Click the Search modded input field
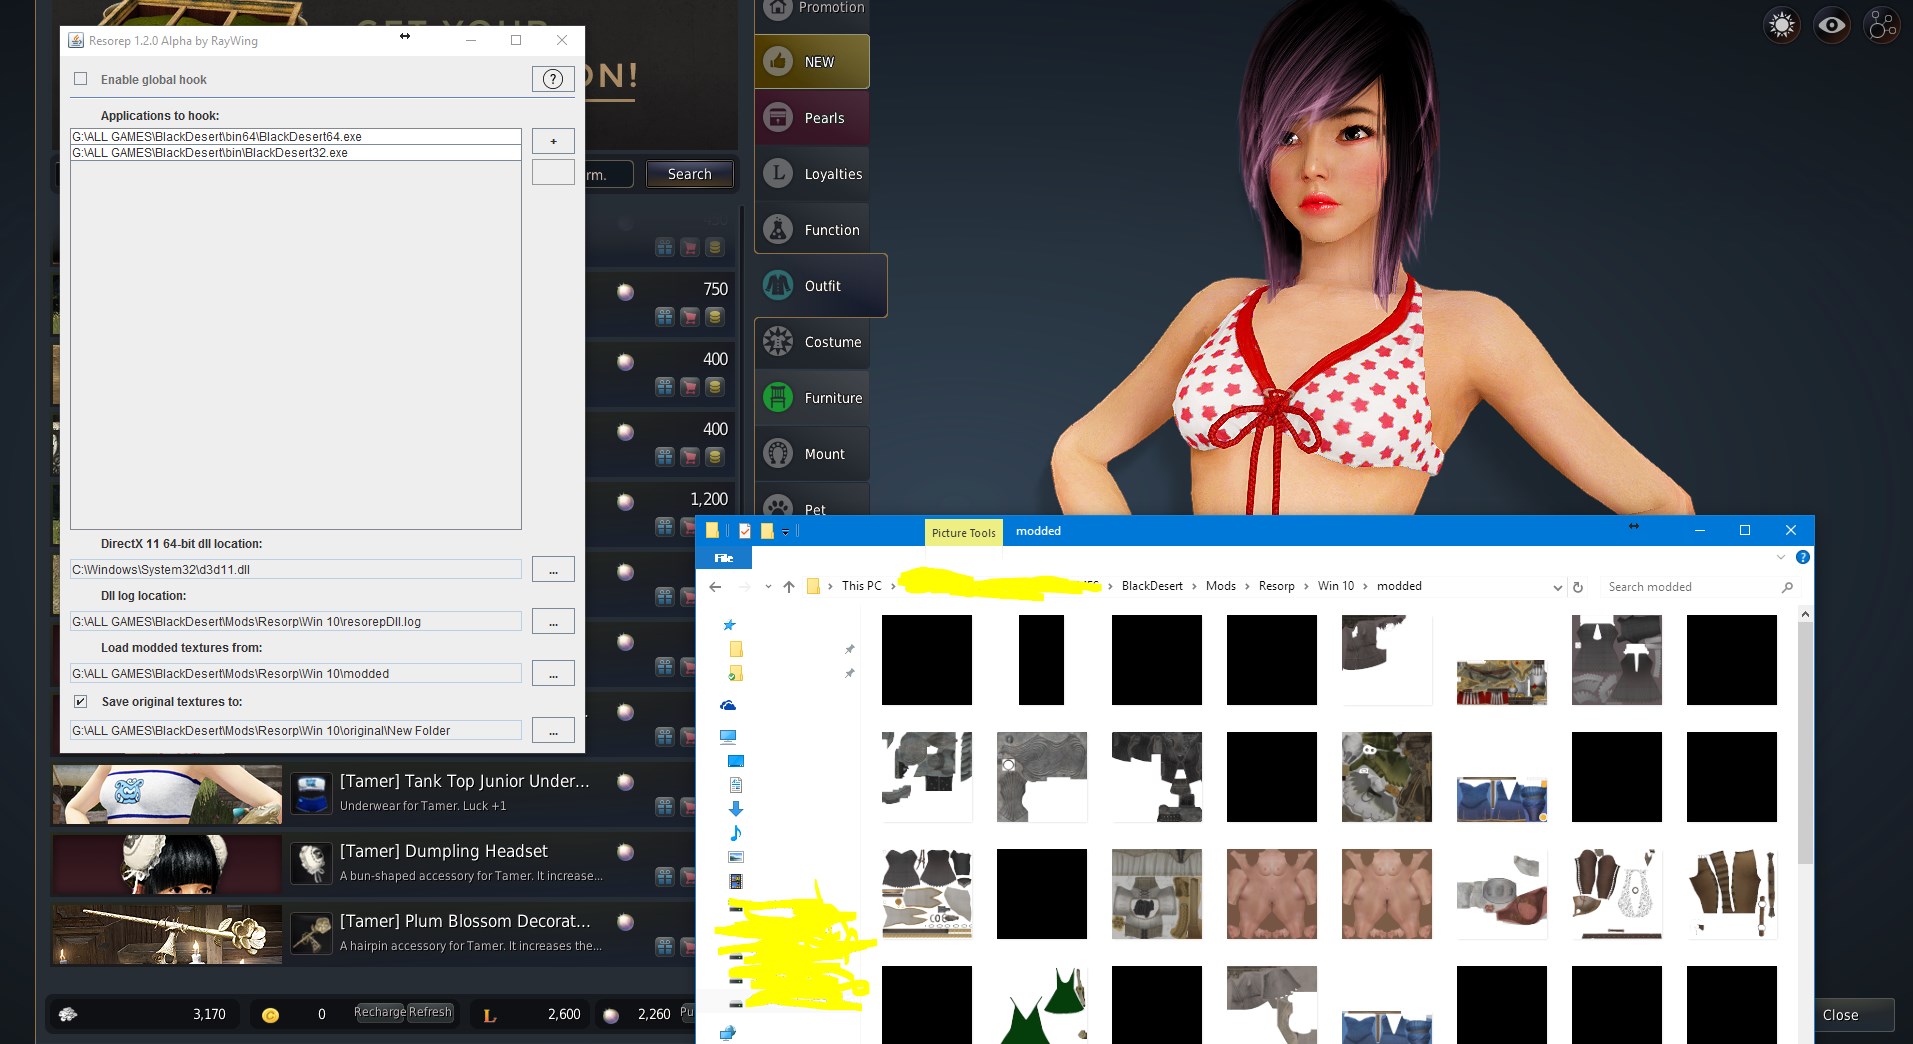Viewport: 1913px width, 1044px height. pyautogui.click(x=1690, y=587)
